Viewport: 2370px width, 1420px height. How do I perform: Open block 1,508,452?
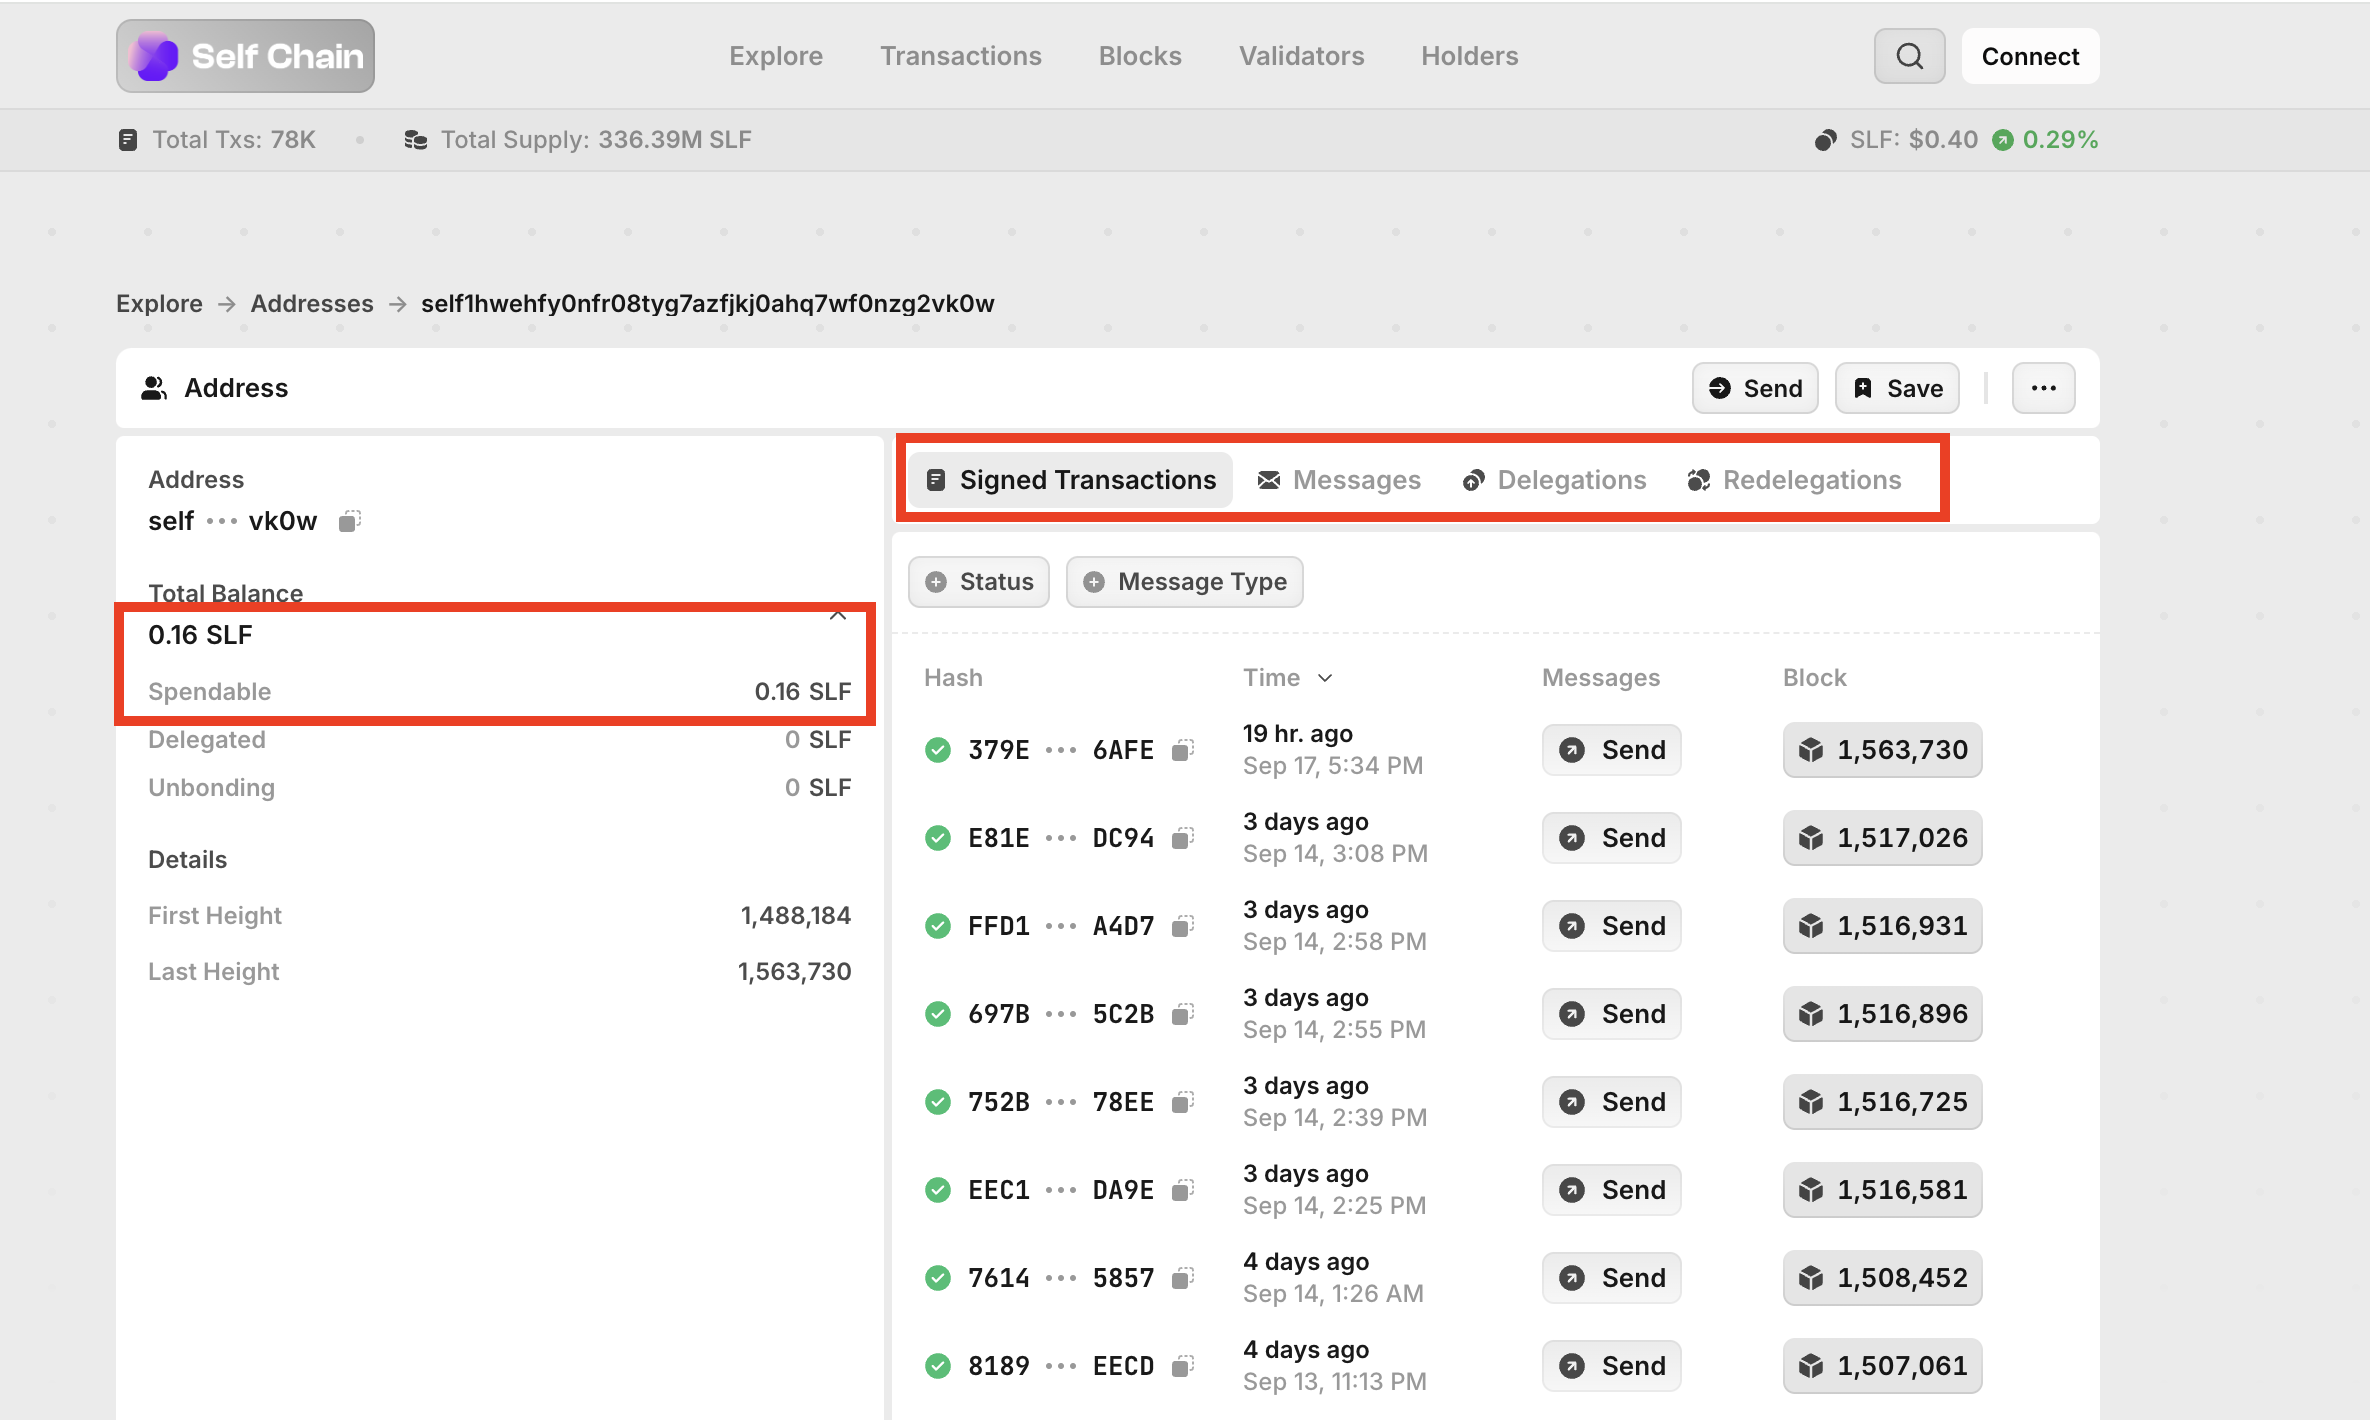pos(1882,1278)
